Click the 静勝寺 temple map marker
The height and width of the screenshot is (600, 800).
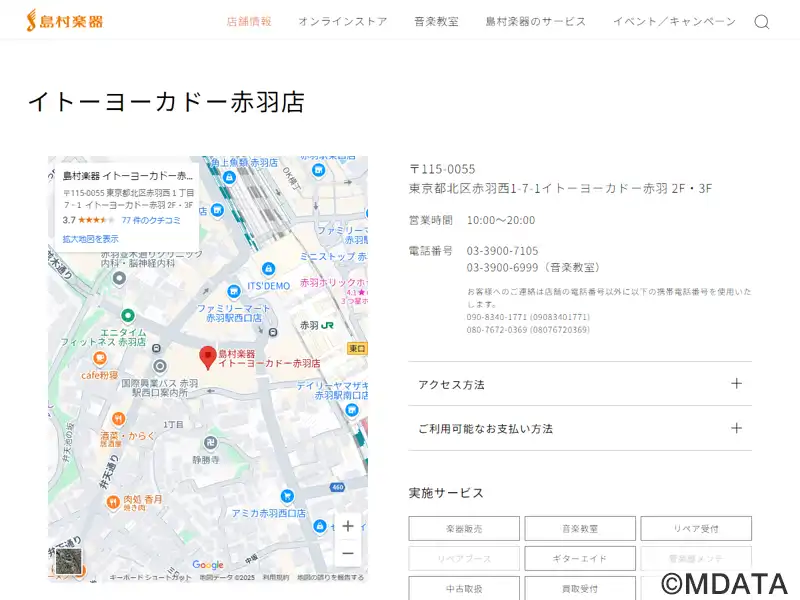[210, 442]
